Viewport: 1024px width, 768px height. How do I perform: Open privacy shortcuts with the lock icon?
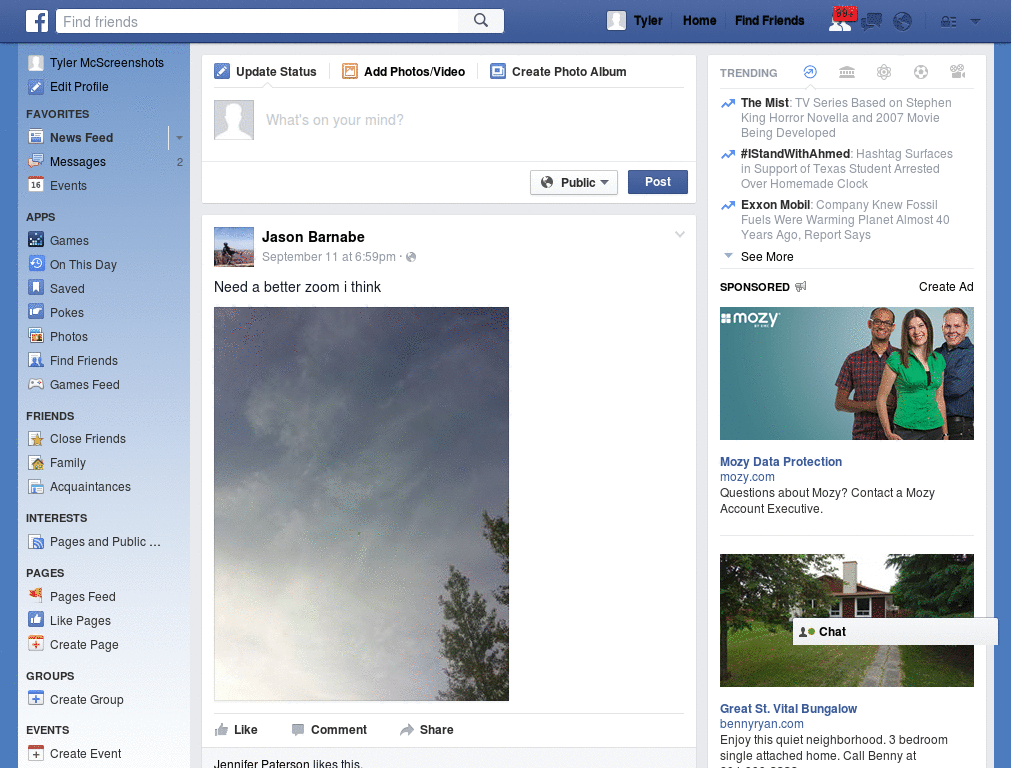click(948, 20)
